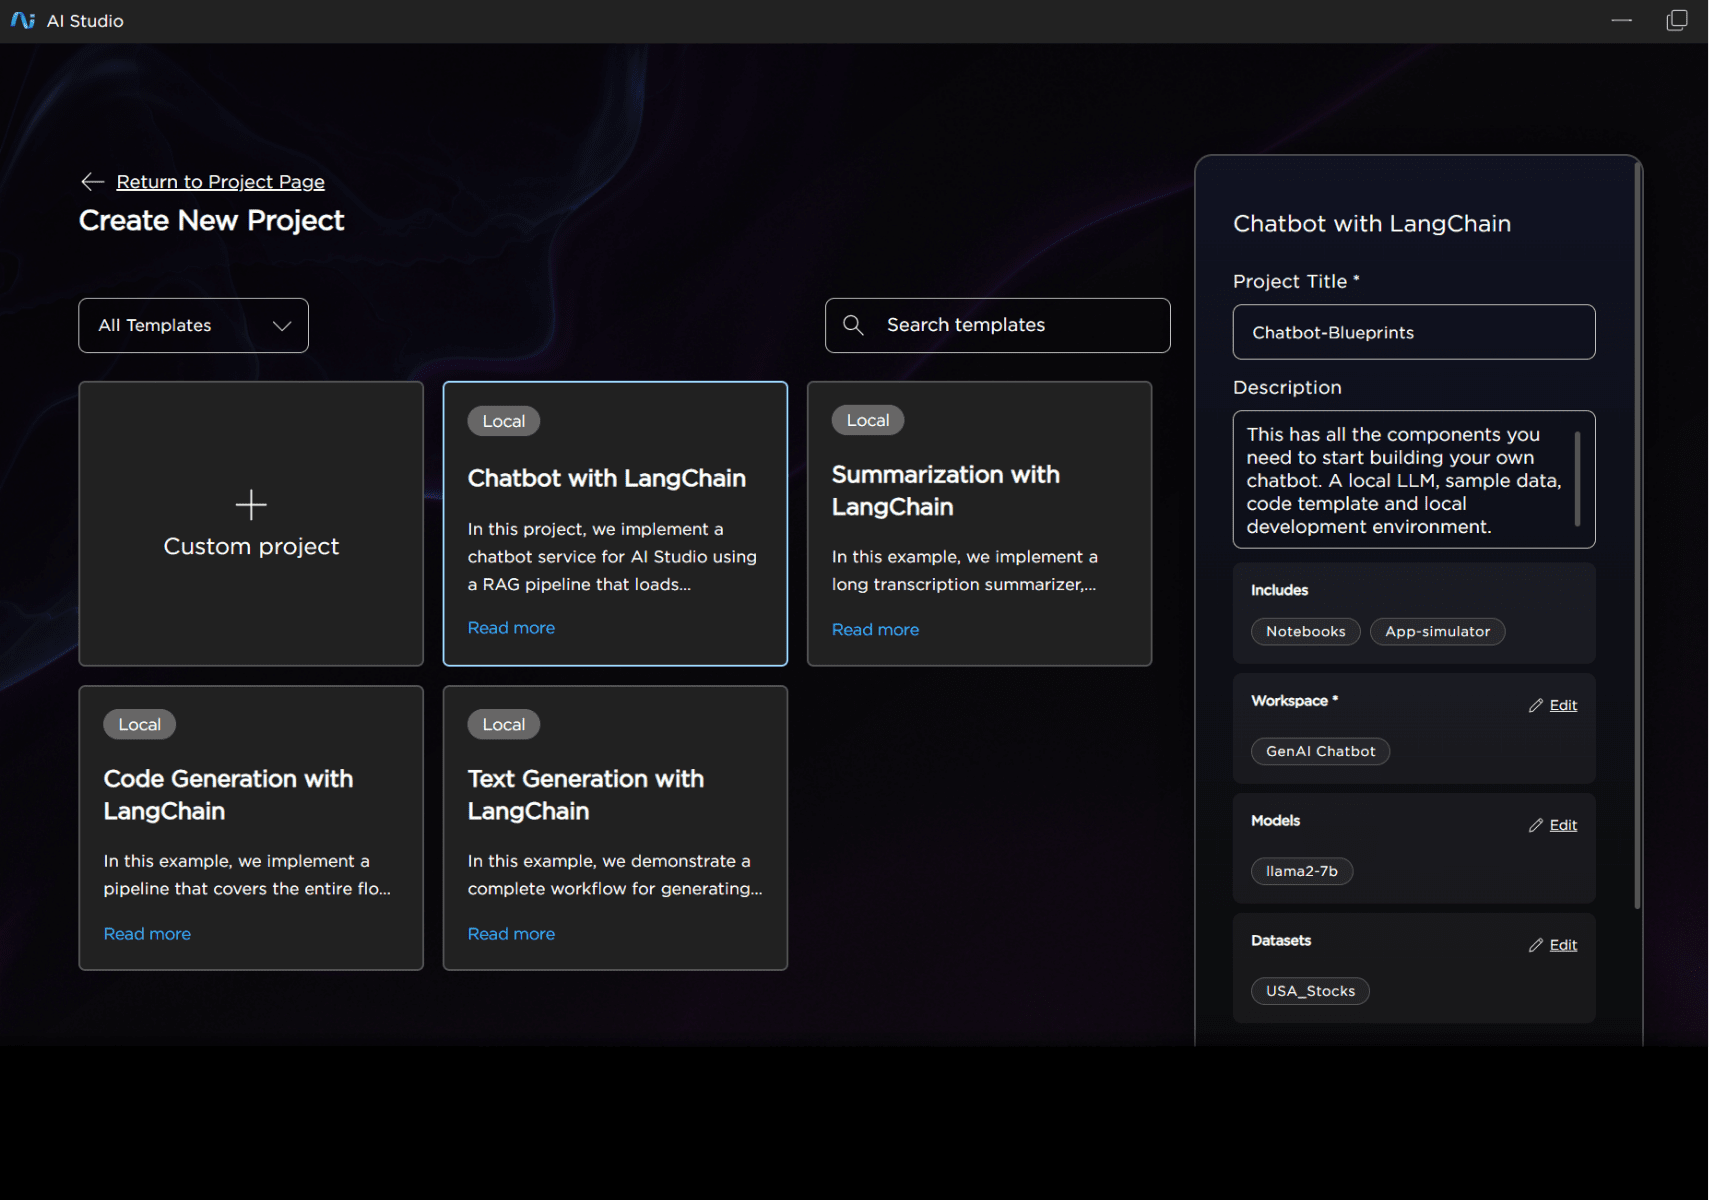Click the window restore icon in title bar
The width and height of the screenshot is (1709, 1200).
[x=1676, y=20]
